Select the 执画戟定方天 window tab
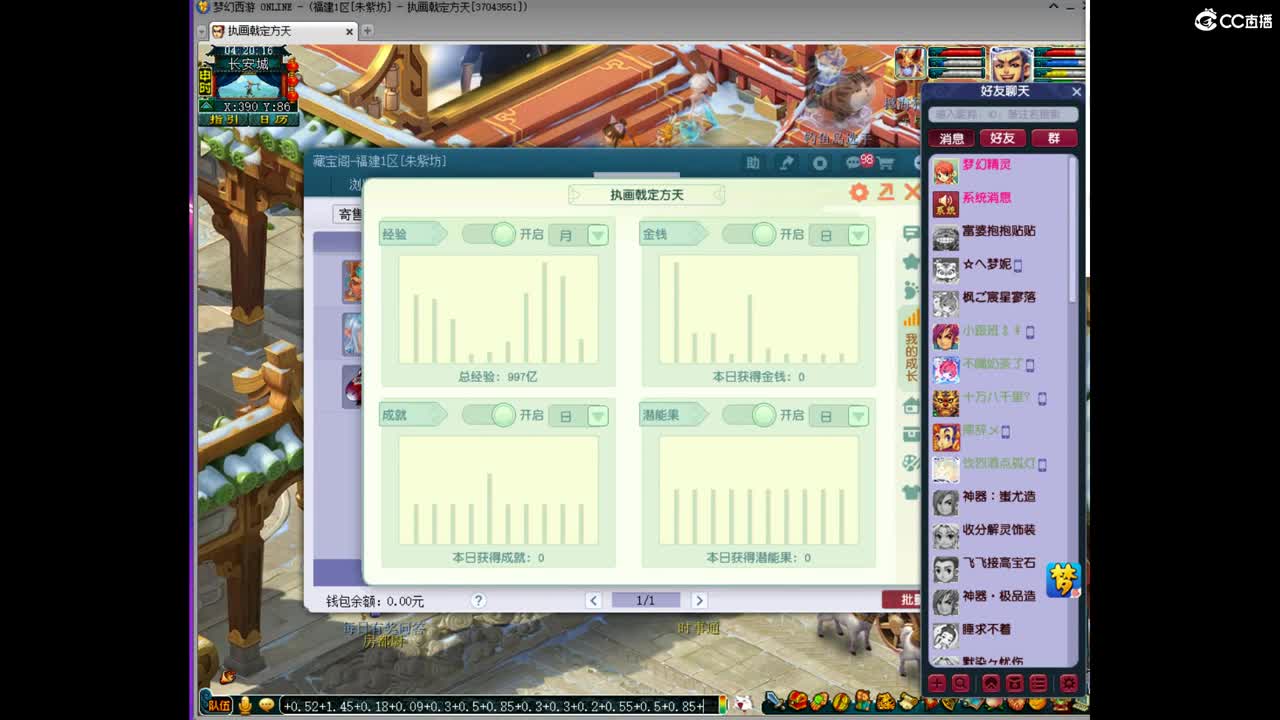 [x=281, y=31]
